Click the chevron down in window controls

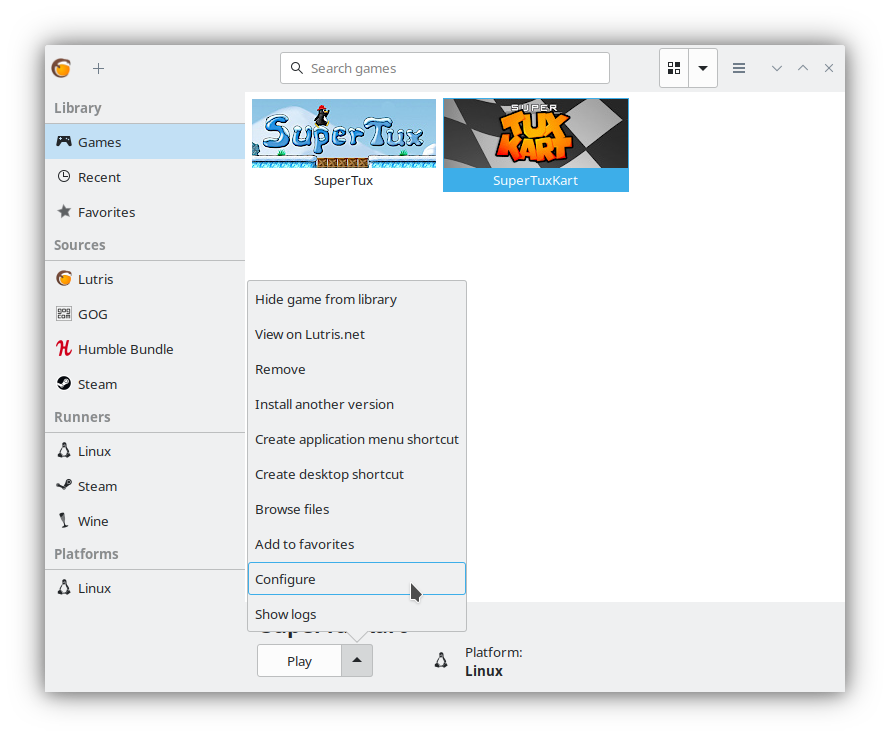pyautogui.click(x=777, y=68)
